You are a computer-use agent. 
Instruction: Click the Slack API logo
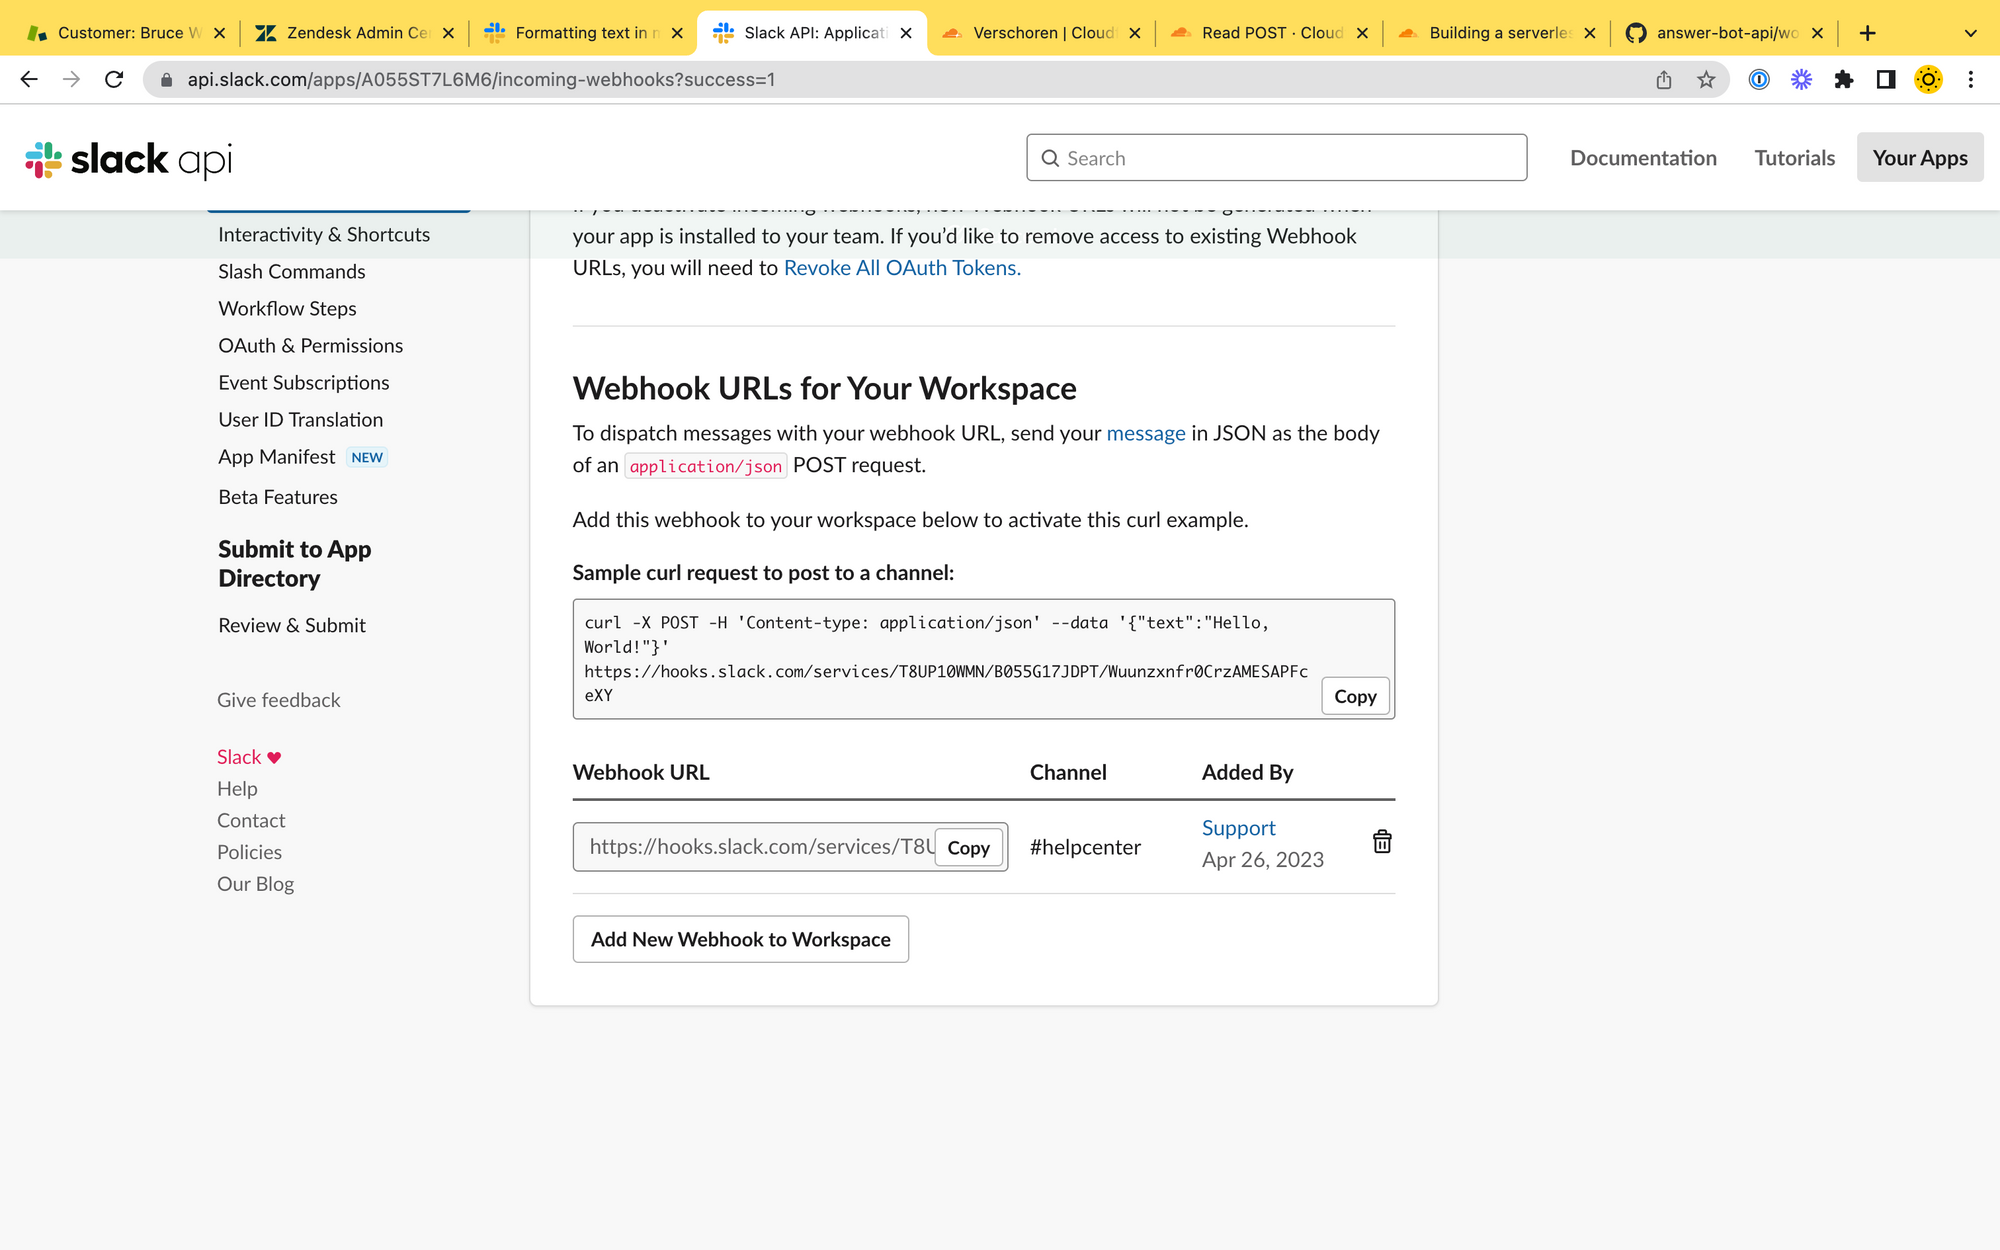click(129, 159)
